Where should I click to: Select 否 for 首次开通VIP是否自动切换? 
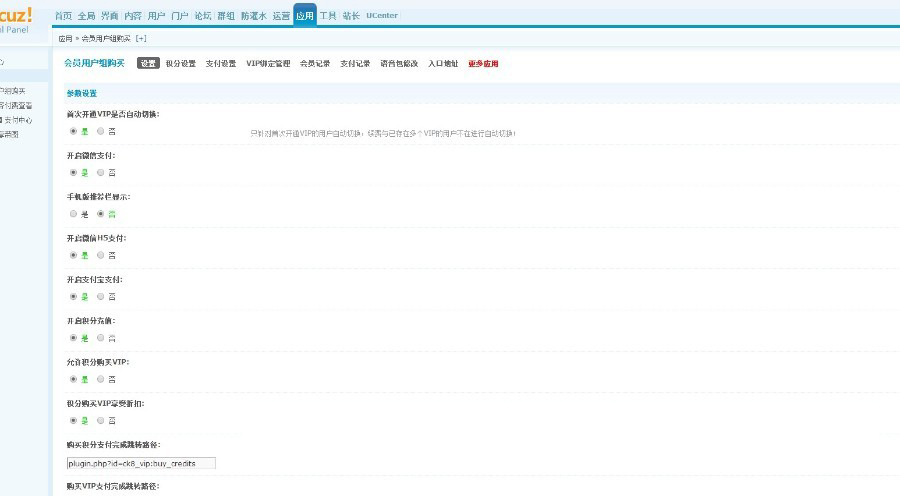tap(100, 131)
